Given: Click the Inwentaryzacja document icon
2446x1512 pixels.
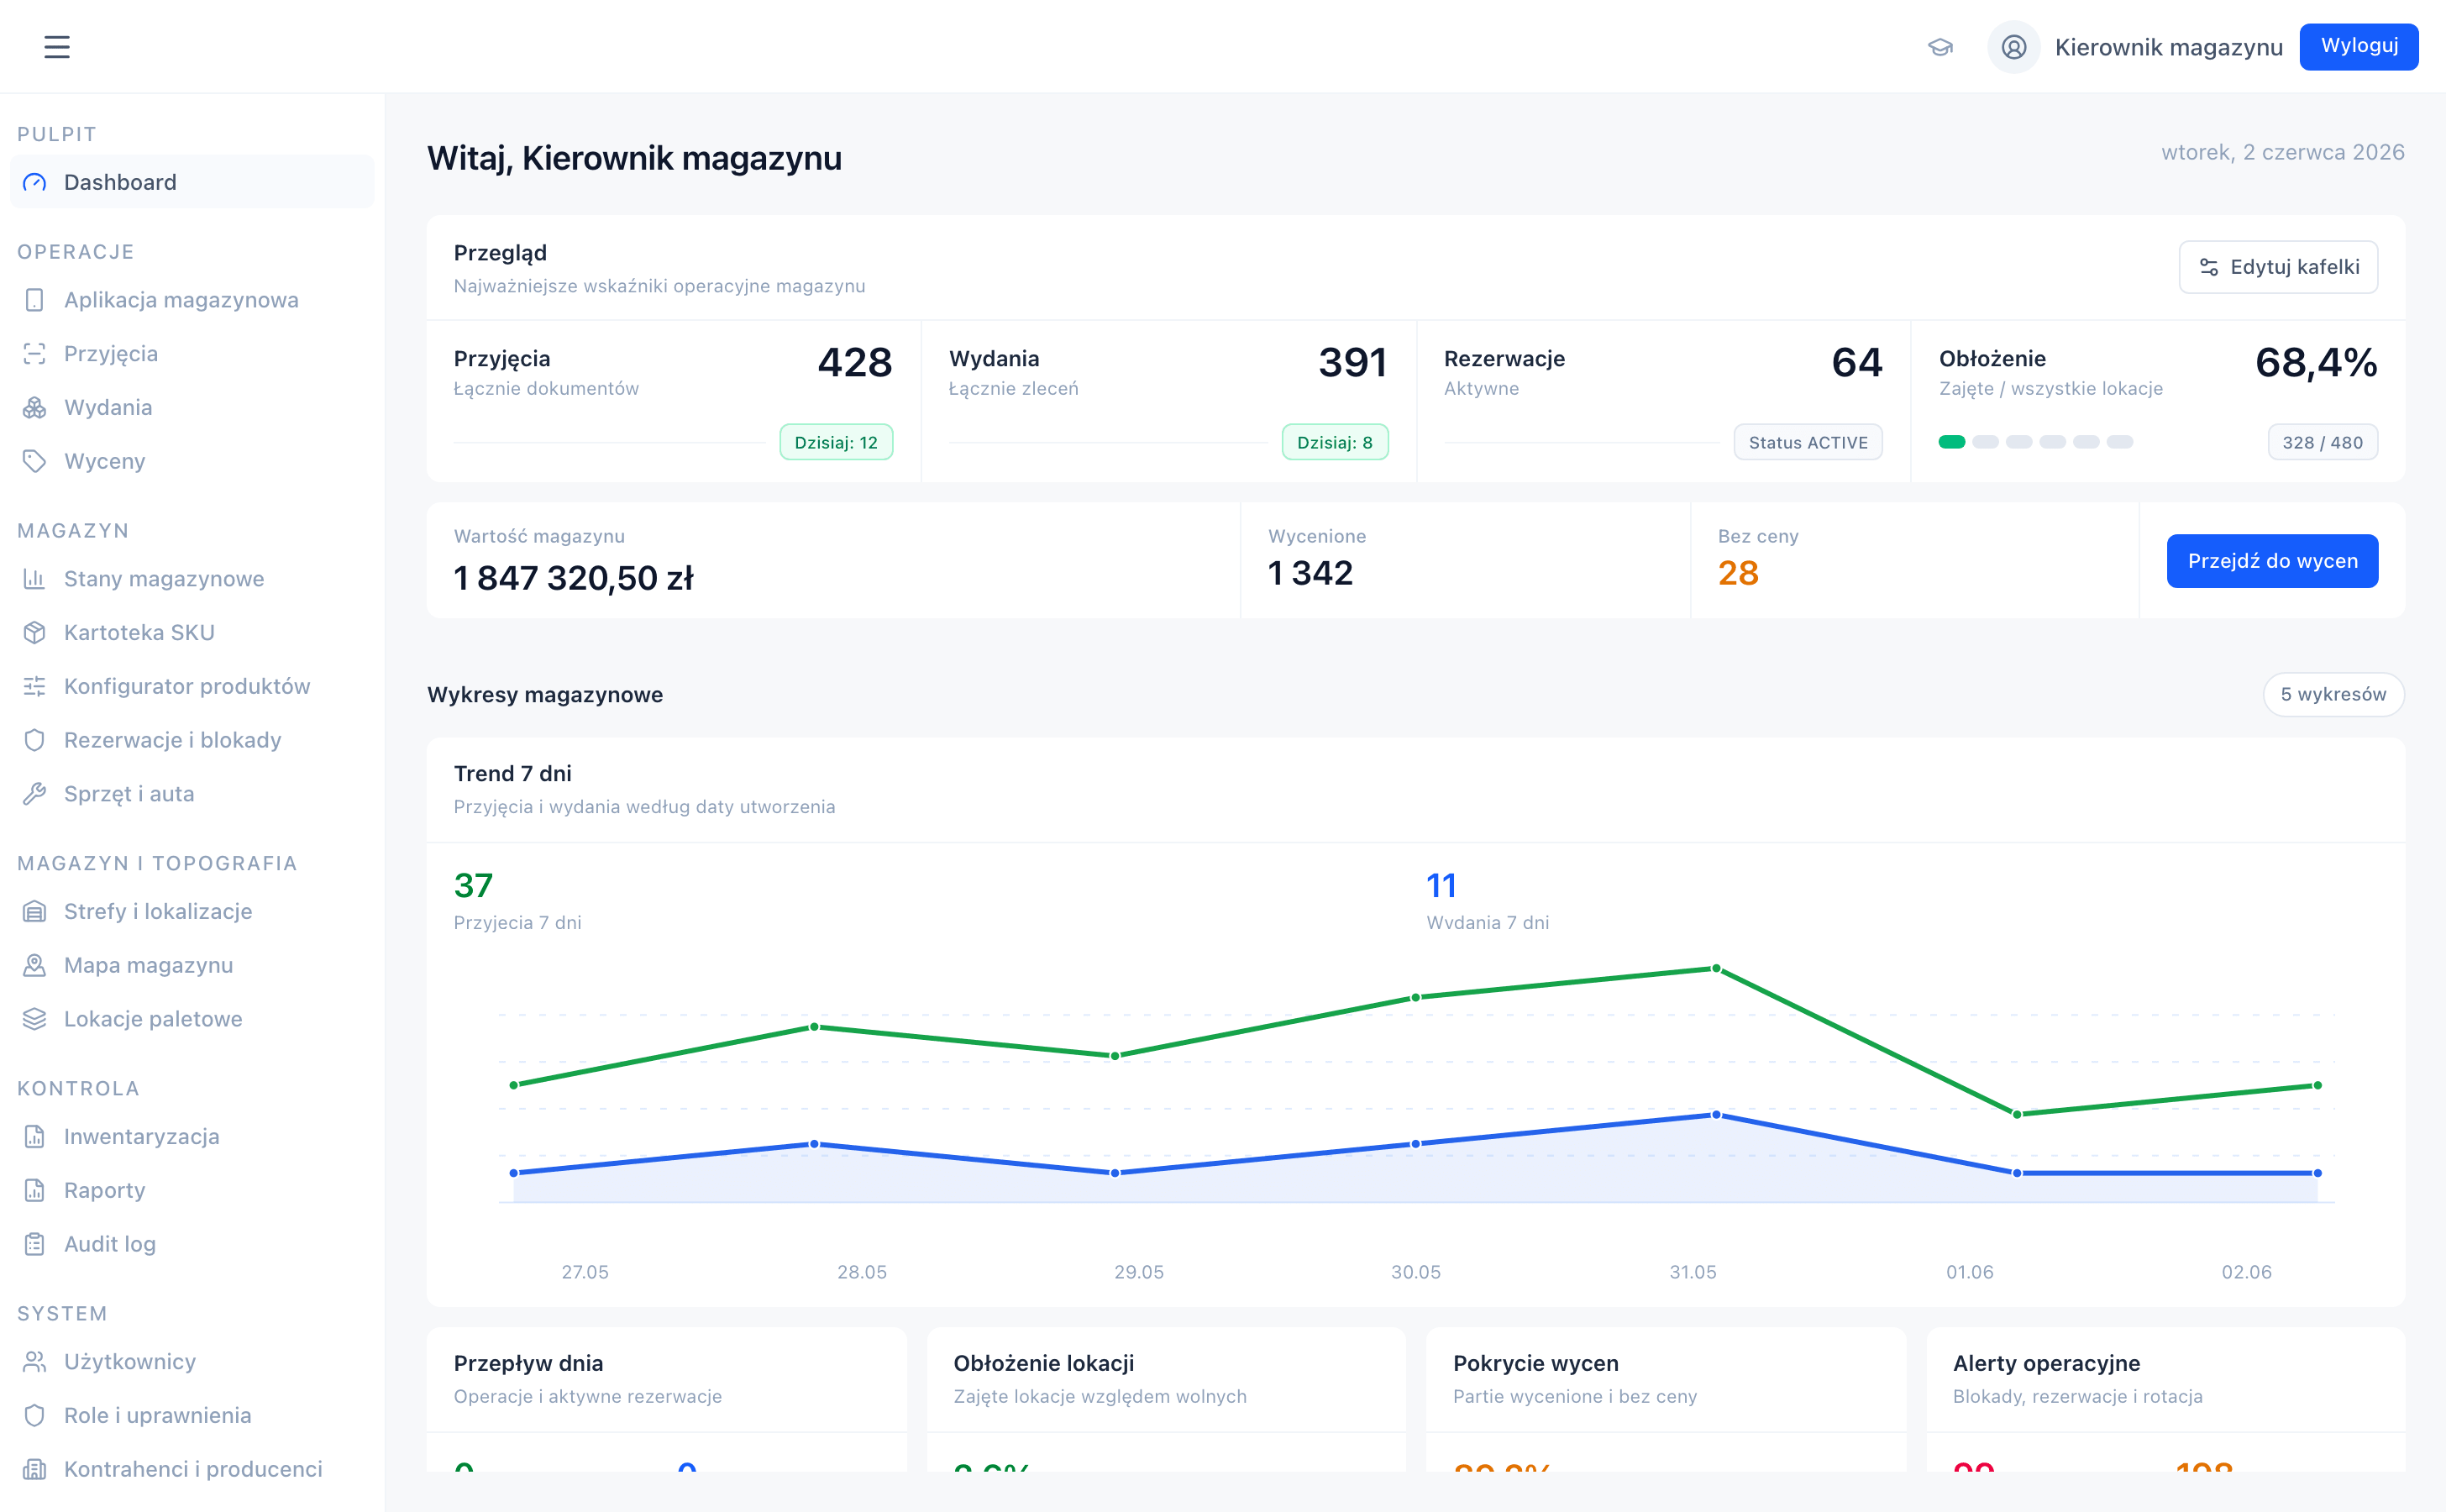Looking at the screenshot, I should click(35, 1137).
